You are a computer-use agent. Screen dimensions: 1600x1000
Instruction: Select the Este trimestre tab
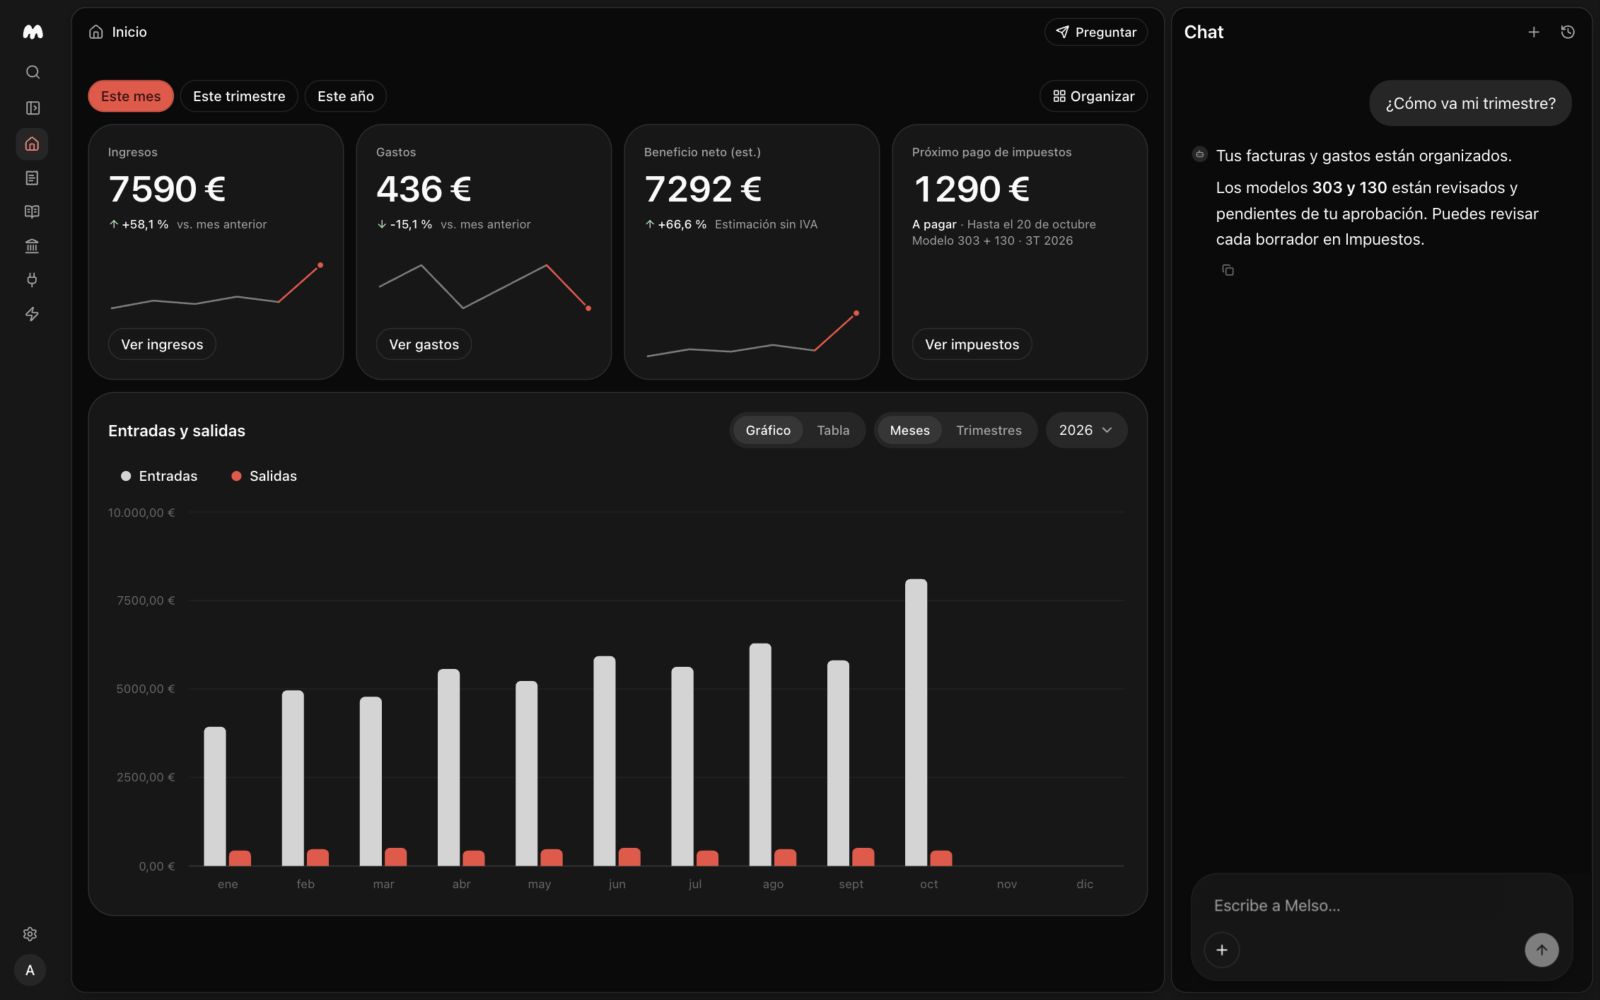point(239,96)
